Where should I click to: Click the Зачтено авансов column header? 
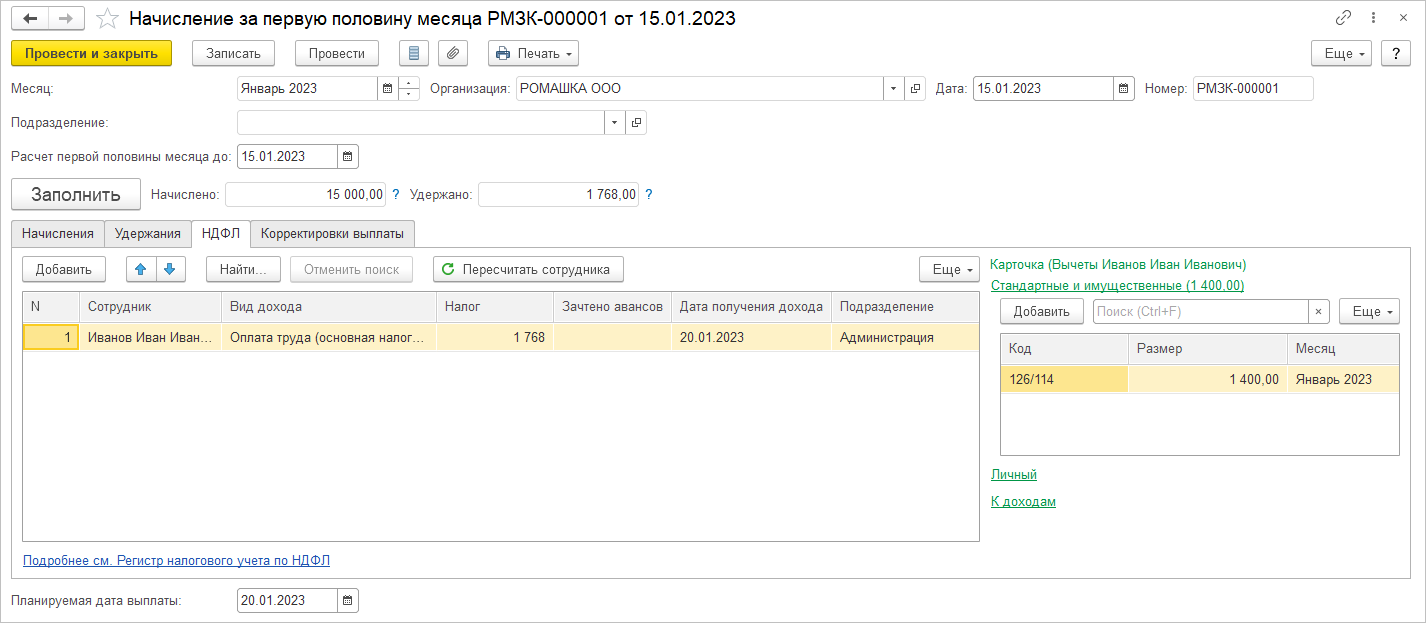pyautogui.click(x=612, y=307)
